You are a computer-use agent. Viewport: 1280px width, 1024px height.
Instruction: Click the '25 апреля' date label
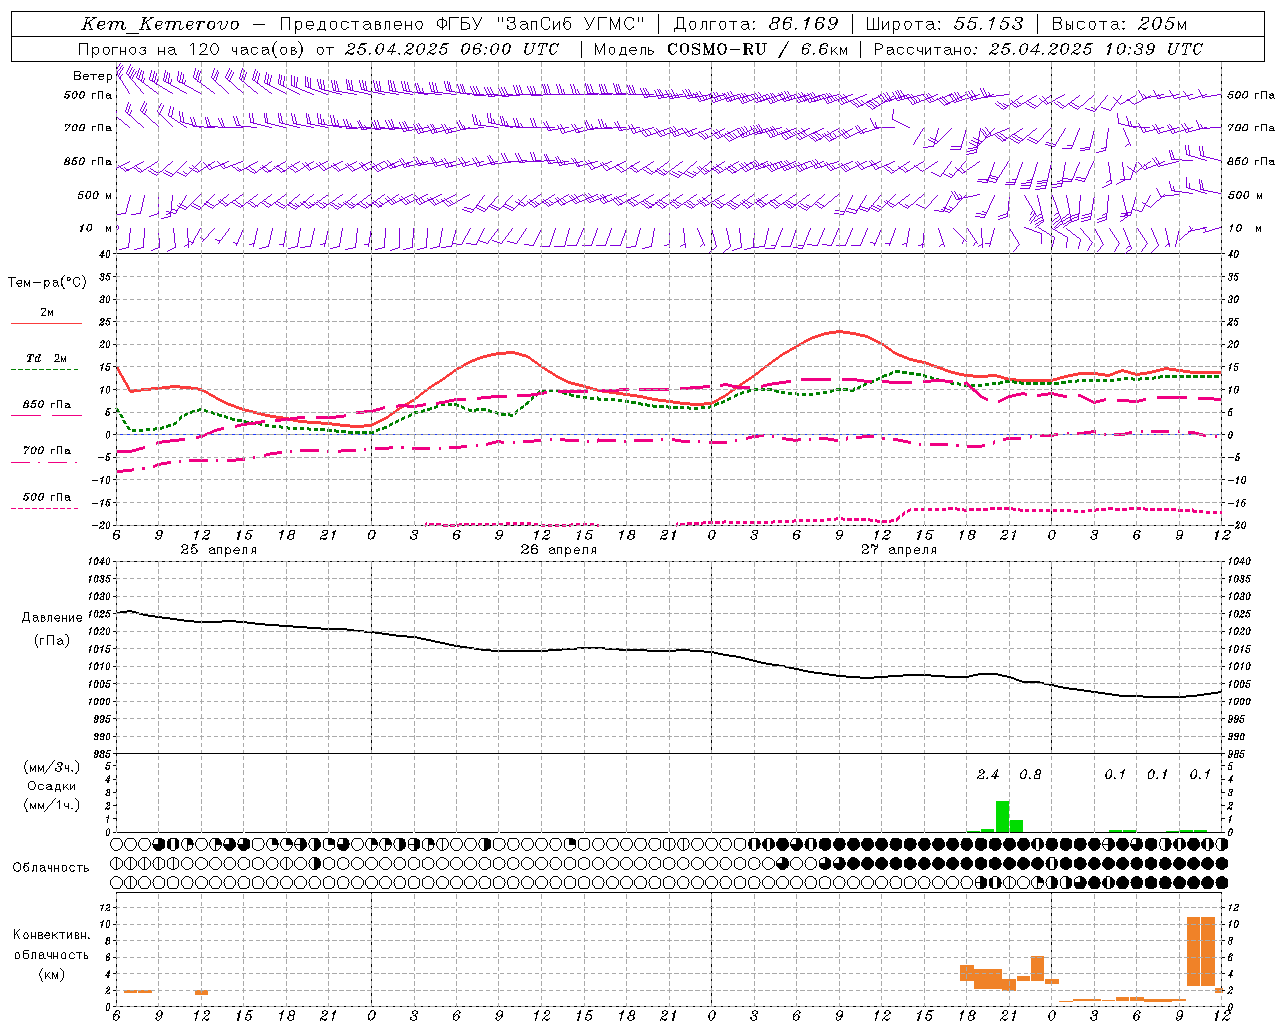218,550
